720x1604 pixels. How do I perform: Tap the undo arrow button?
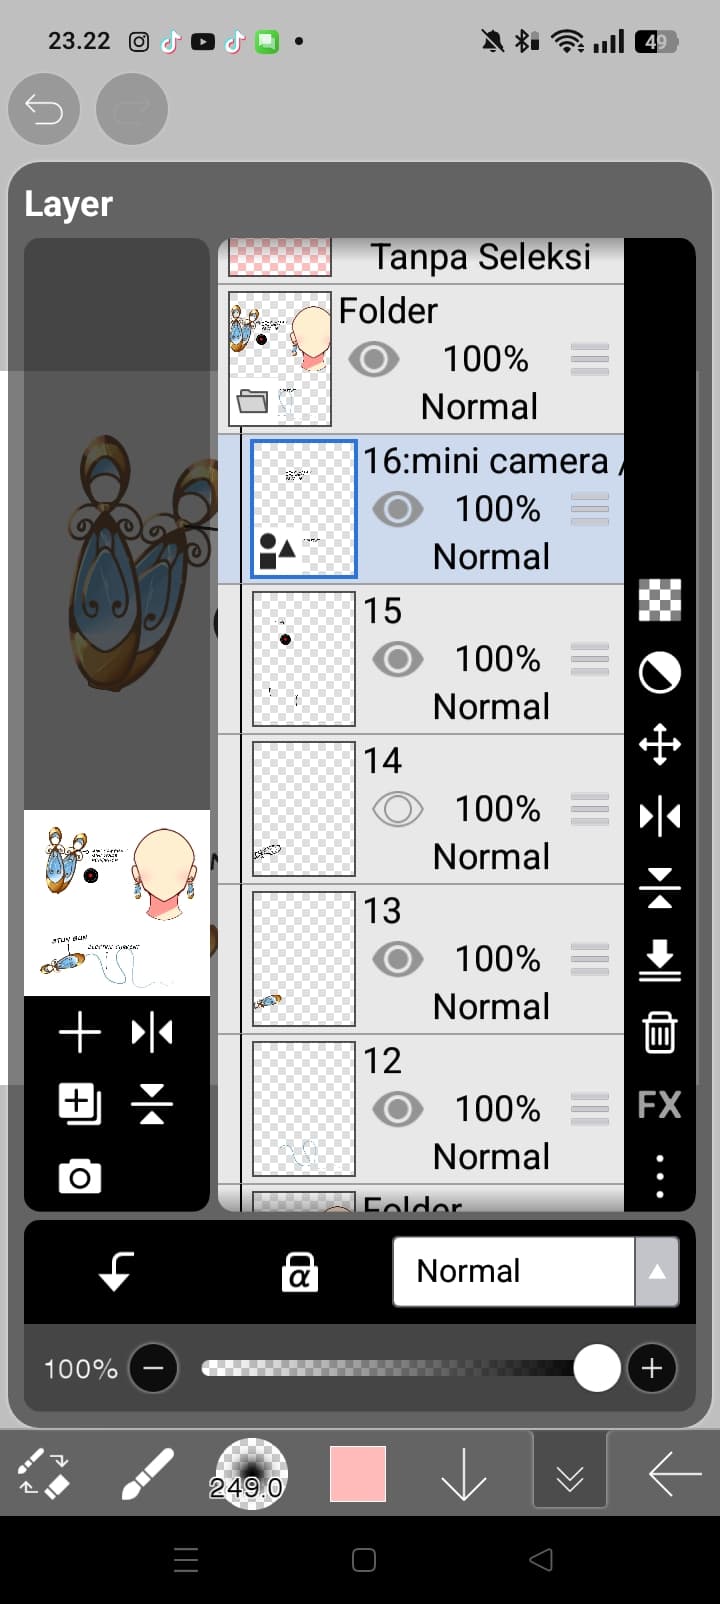tap(44, 109)
